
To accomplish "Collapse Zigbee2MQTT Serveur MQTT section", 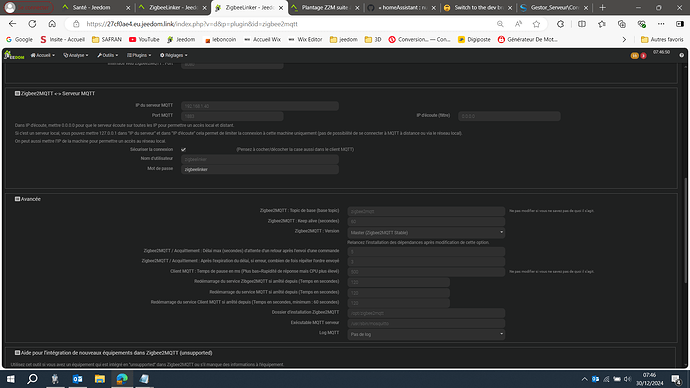I will click(x=17, y=93).
